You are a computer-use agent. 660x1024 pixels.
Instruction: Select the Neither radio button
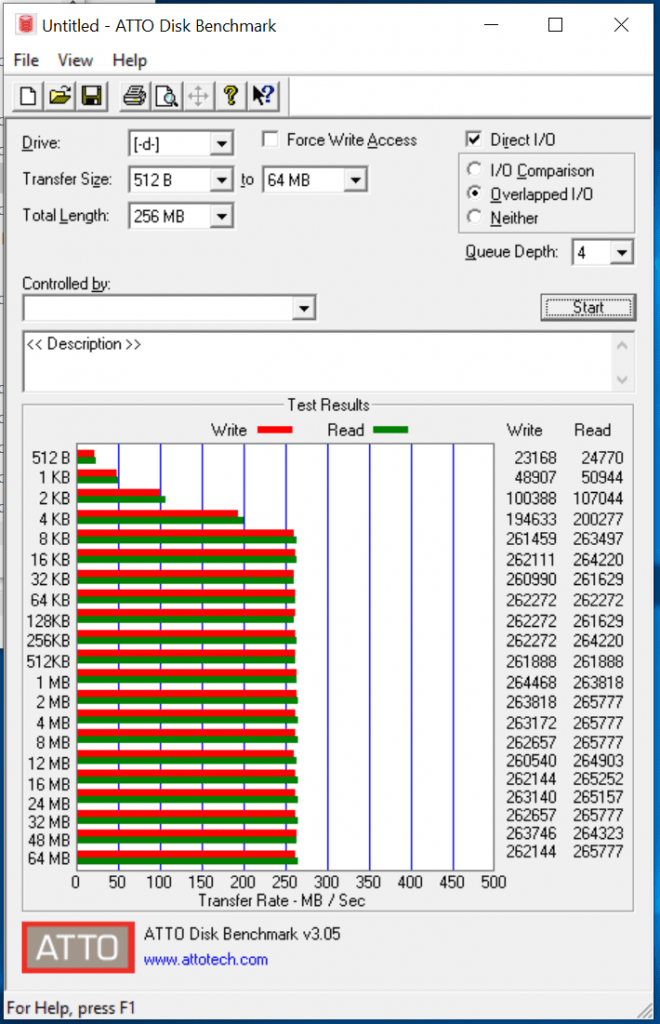point(475,217)
